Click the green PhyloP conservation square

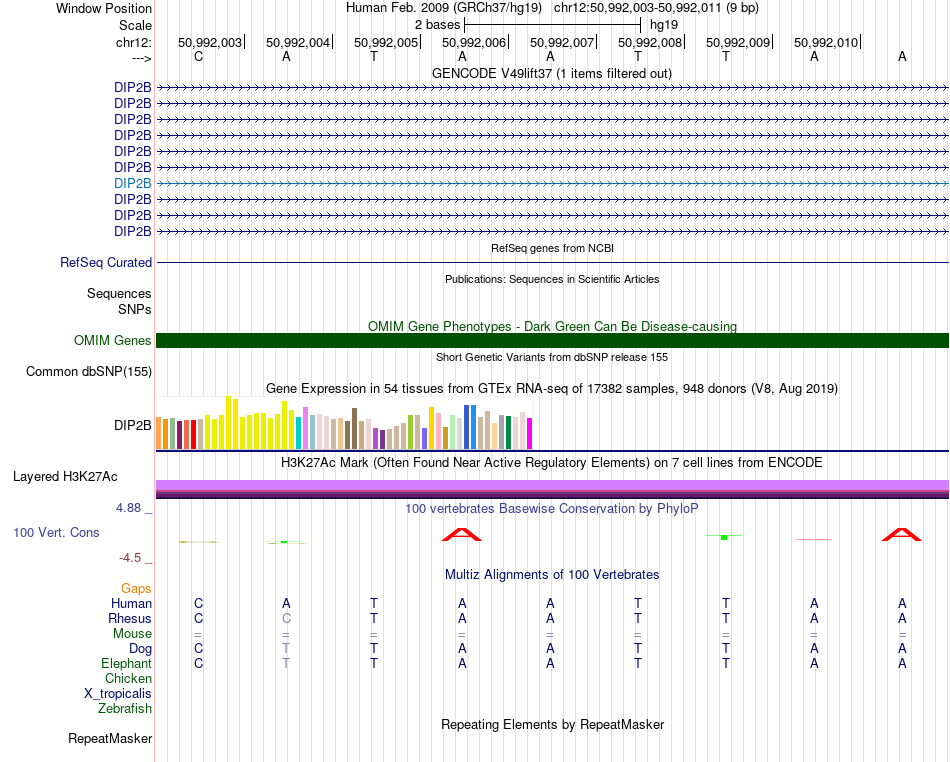pos(724,537)
